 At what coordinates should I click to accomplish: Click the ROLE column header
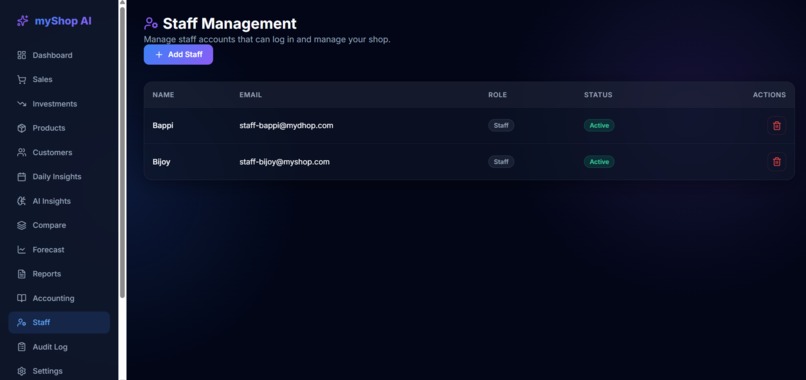click(498, 95)
